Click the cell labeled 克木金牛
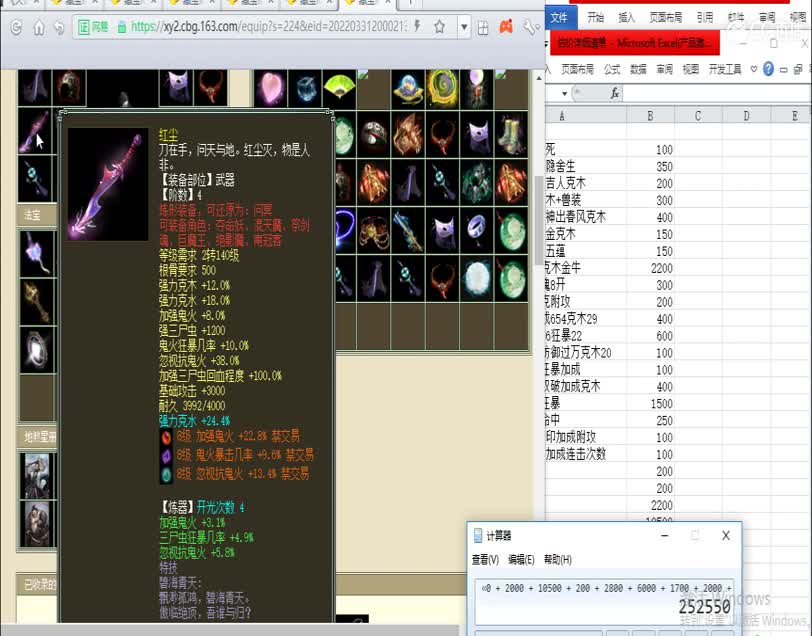812x636 pixels. (x=586, y=268)
